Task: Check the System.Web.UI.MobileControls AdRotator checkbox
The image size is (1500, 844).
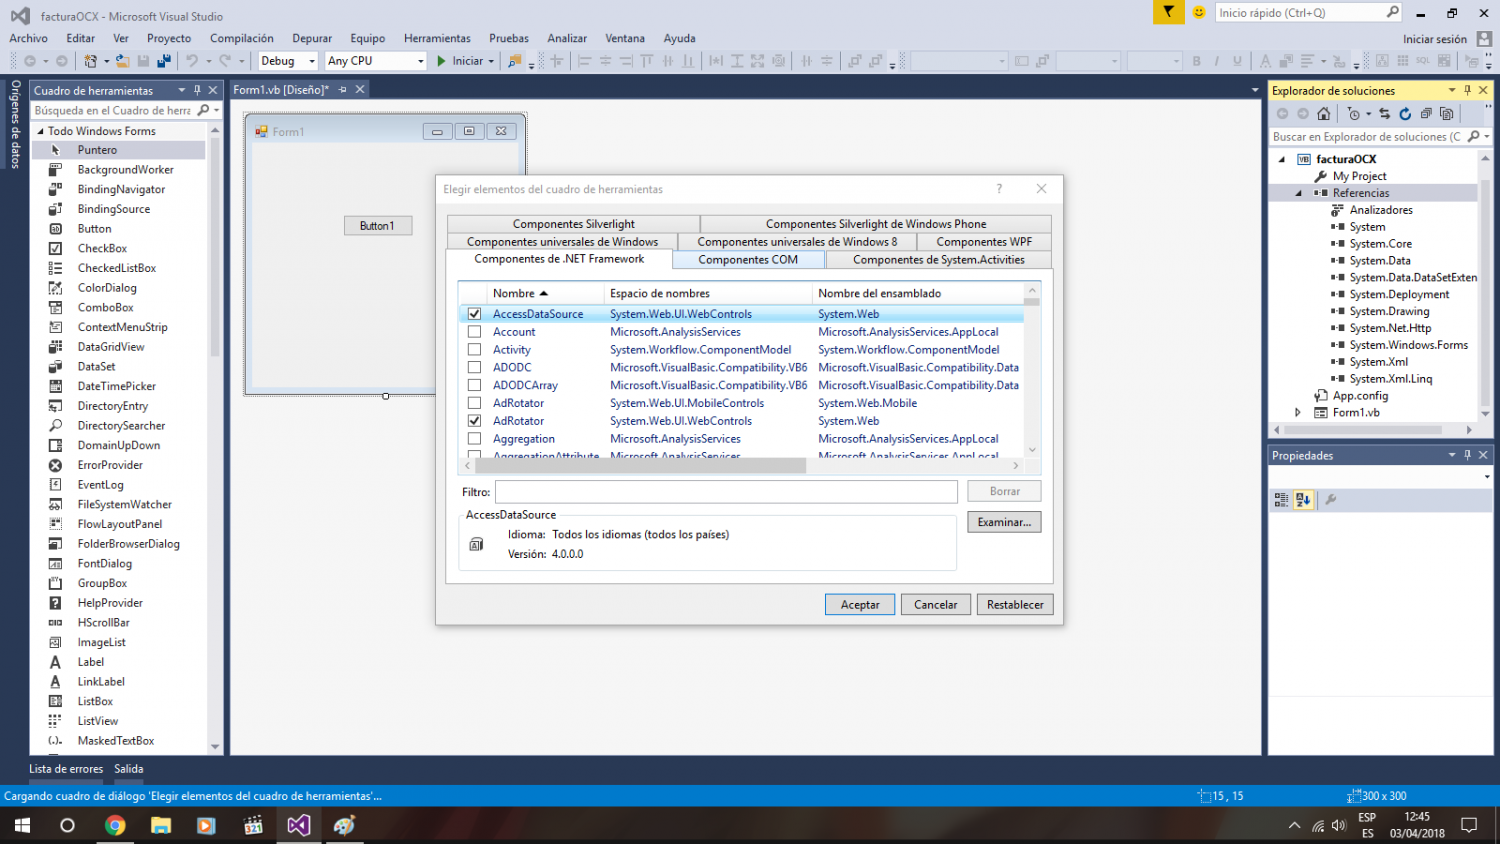Action: tap(475, 403)
